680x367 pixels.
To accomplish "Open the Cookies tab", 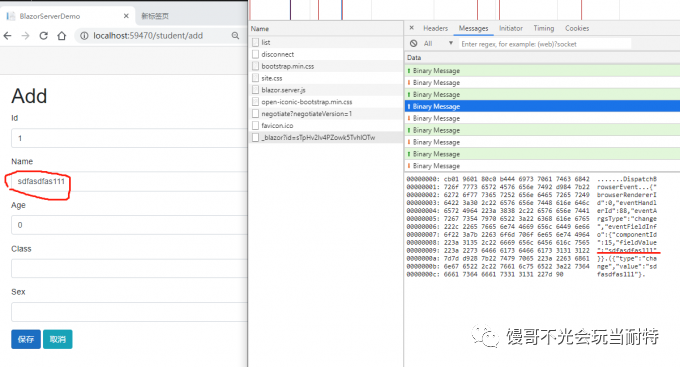I will (x=577, y=28).
